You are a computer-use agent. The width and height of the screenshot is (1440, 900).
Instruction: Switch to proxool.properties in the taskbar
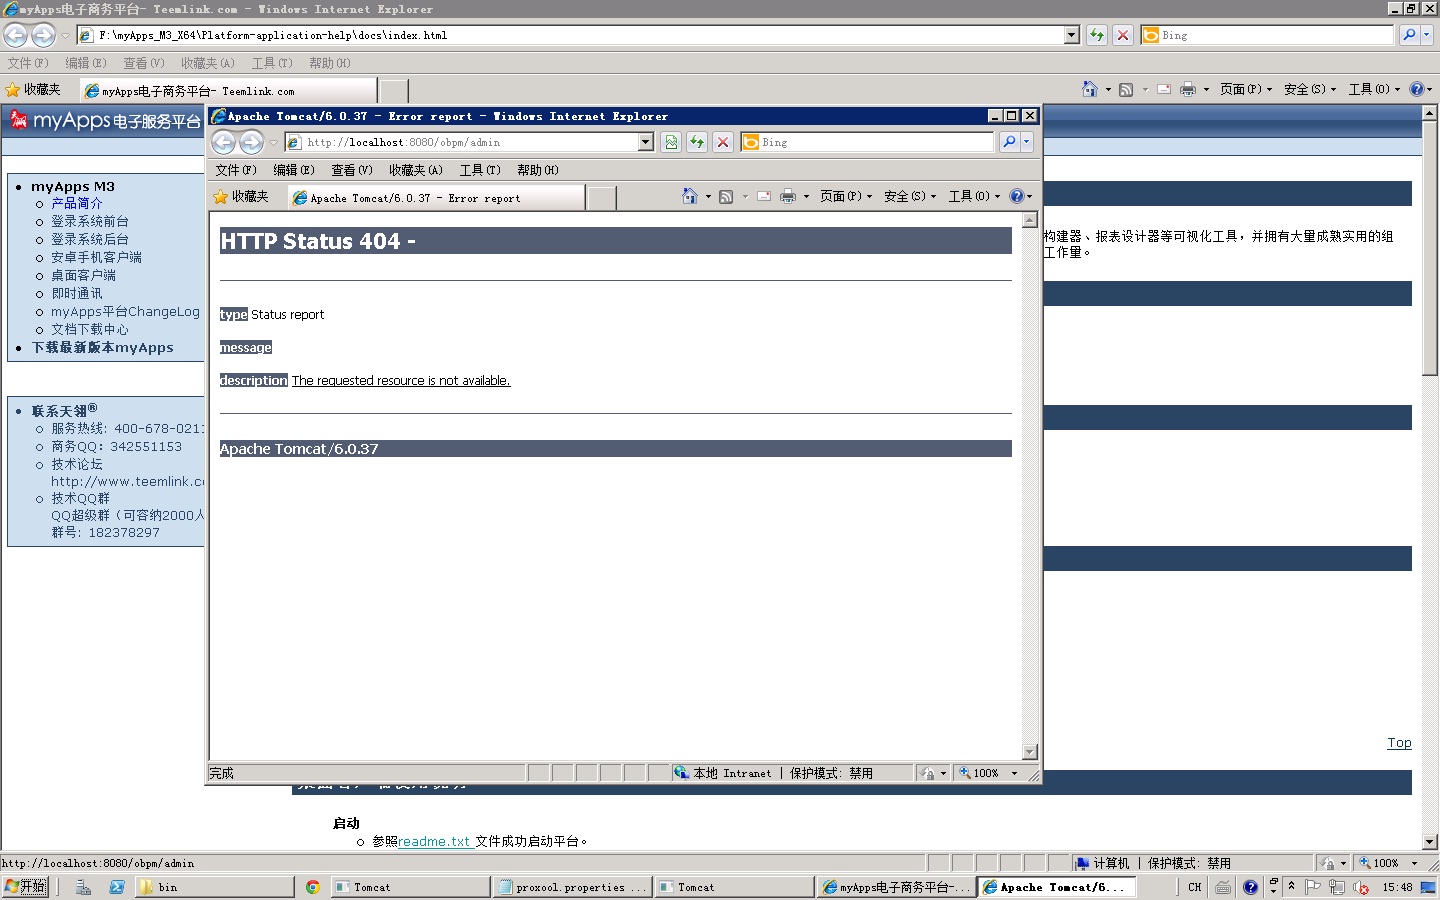coord(572,887)
